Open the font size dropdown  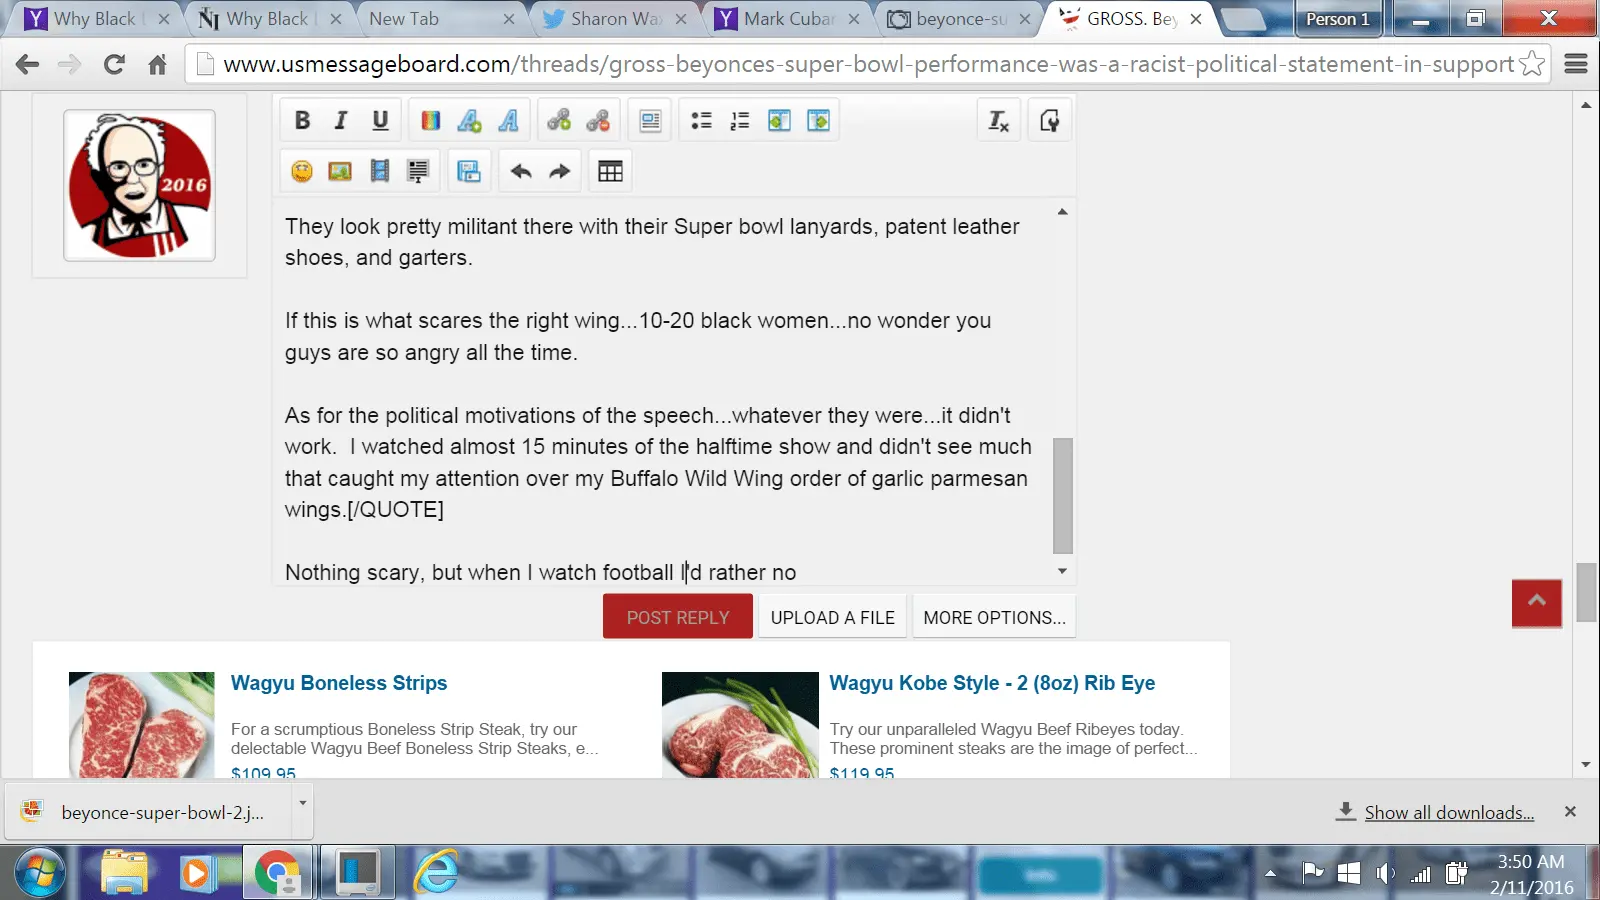(470, 121)
